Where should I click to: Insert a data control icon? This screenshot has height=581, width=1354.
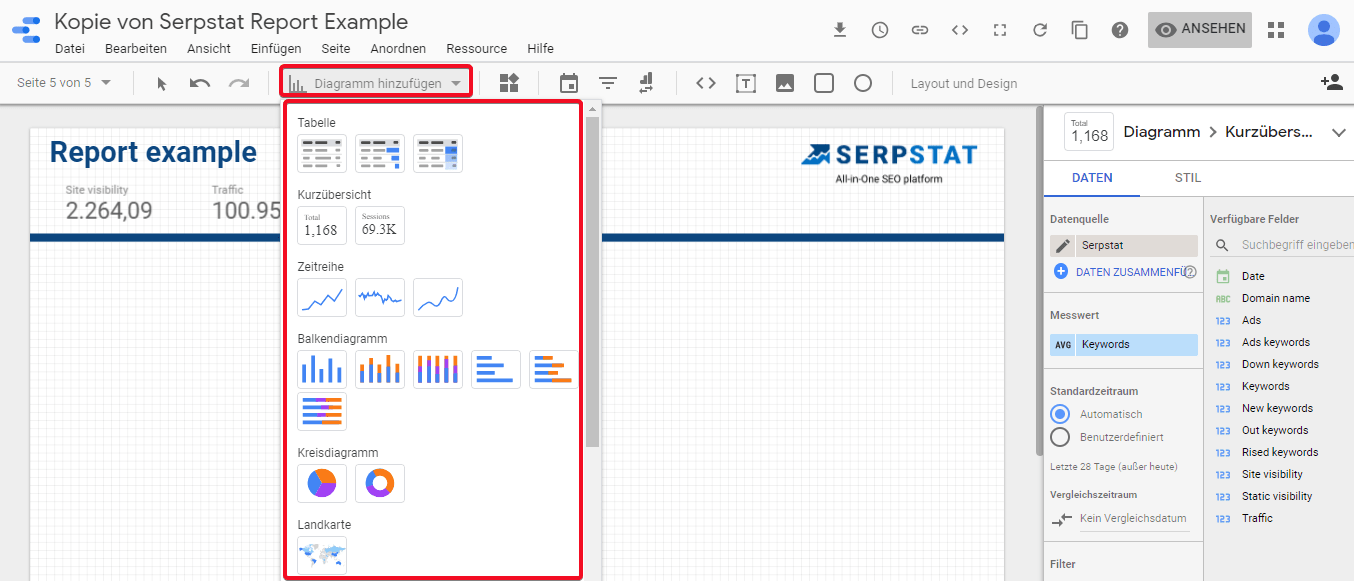646,83
